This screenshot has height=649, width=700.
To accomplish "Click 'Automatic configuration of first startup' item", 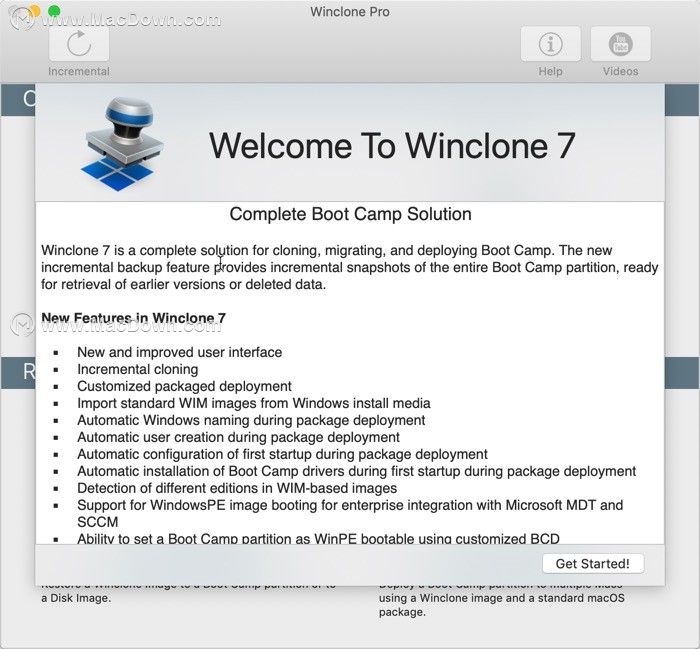I will coord(282,454).
